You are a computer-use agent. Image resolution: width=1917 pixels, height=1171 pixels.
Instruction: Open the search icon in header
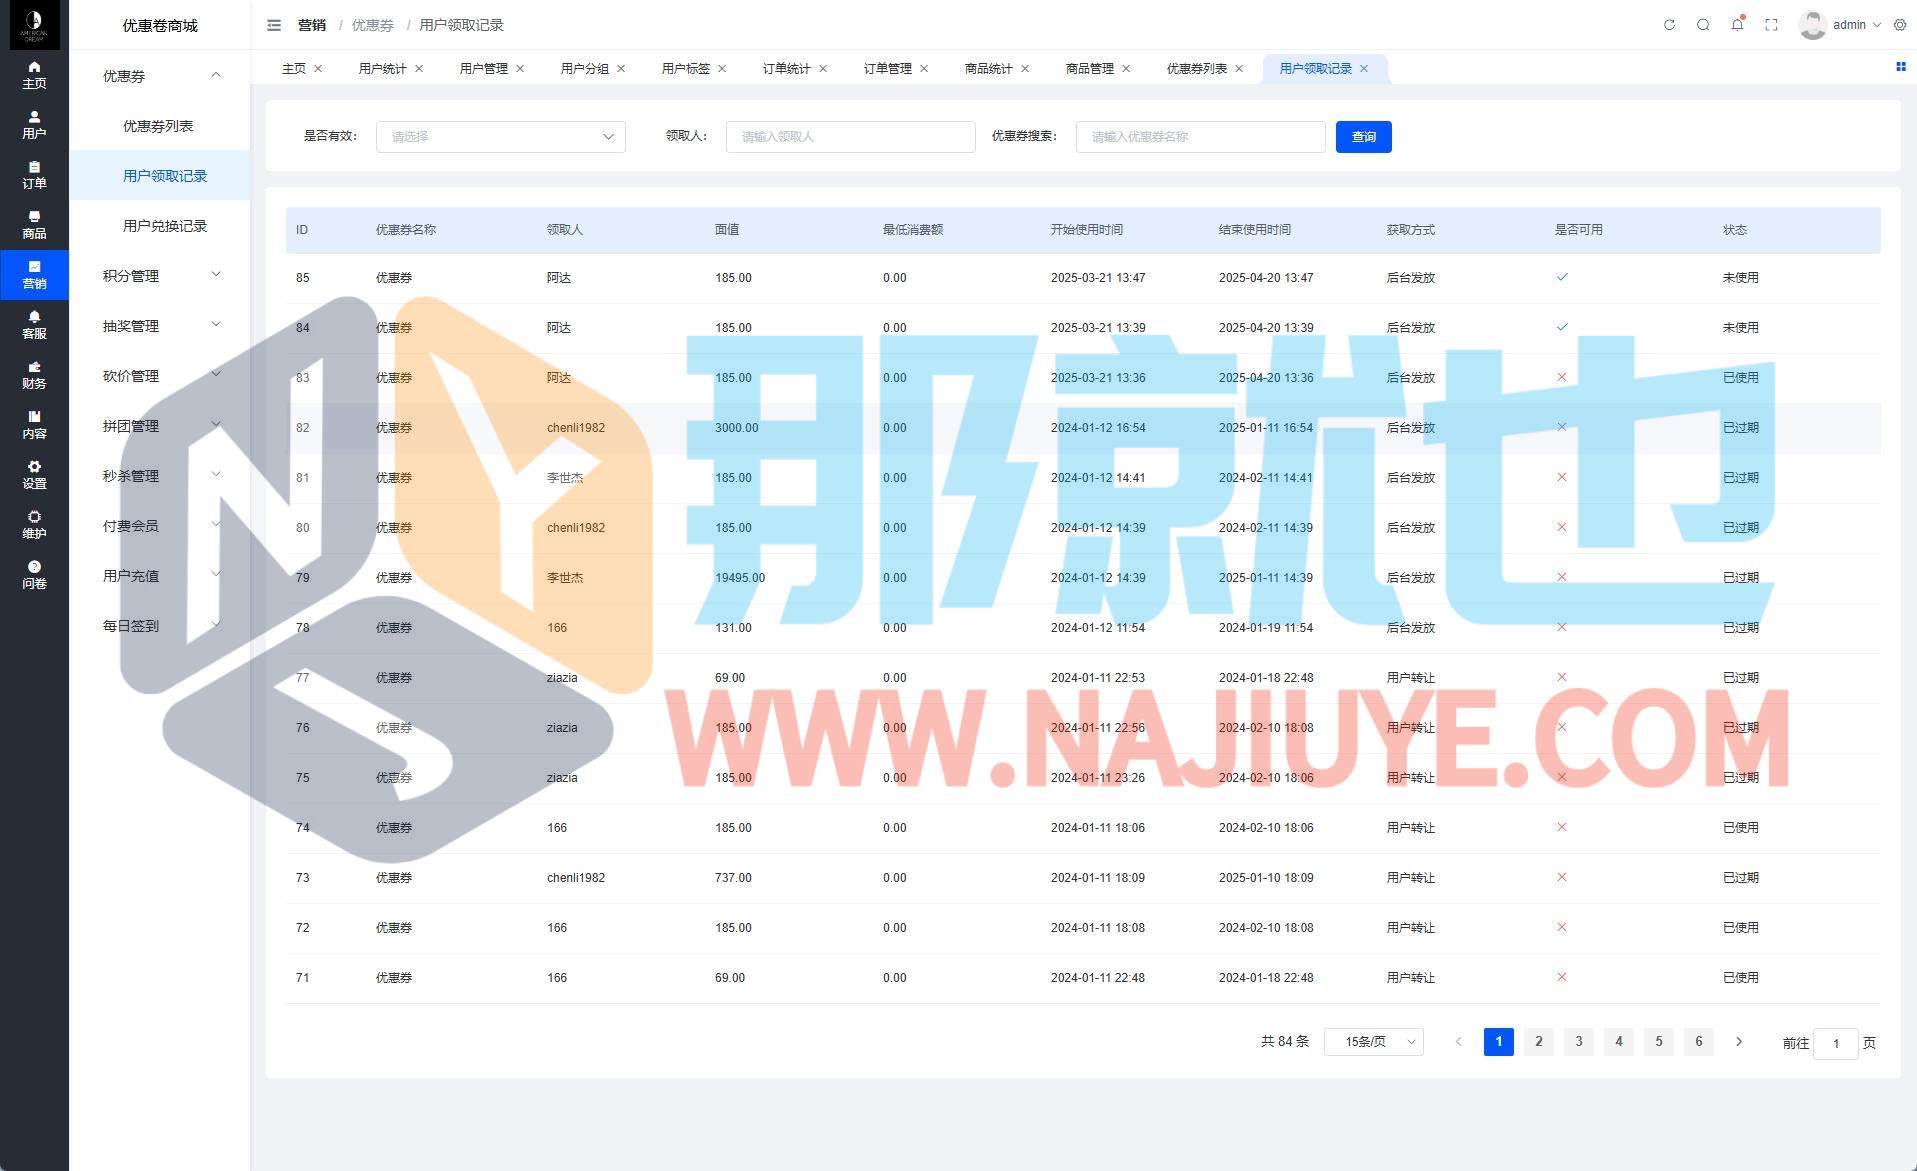1703,25
